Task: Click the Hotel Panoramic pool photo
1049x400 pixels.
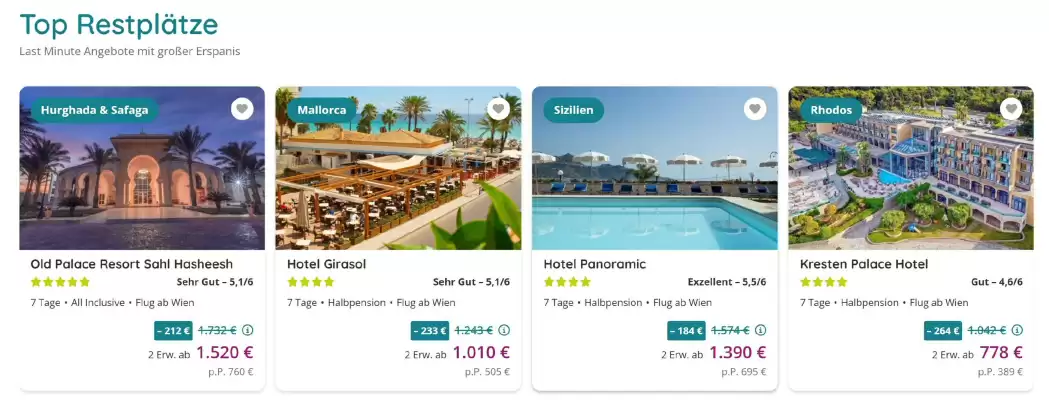Action: 654,190
